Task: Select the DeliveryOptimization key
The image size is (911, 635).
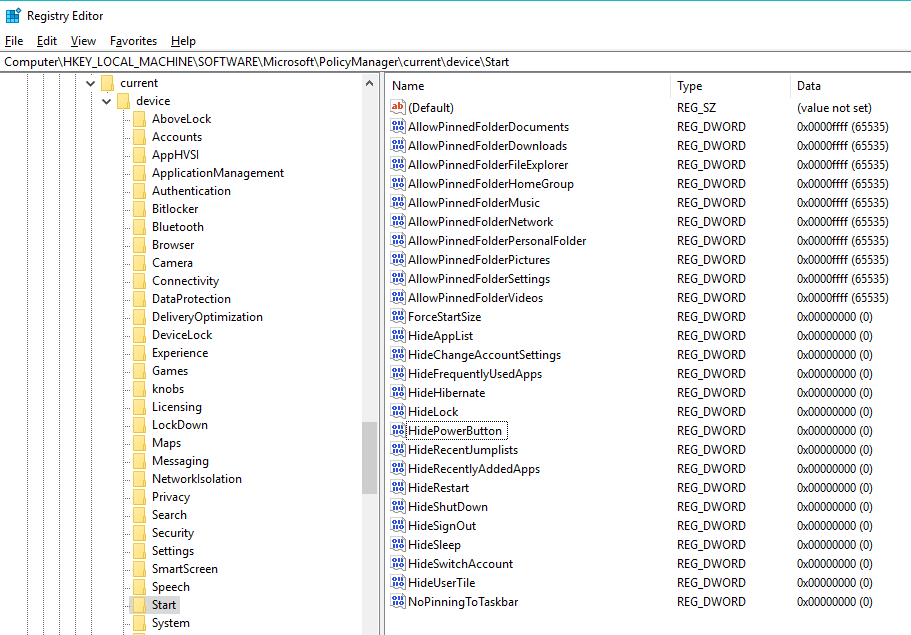Action: [207, 317]
